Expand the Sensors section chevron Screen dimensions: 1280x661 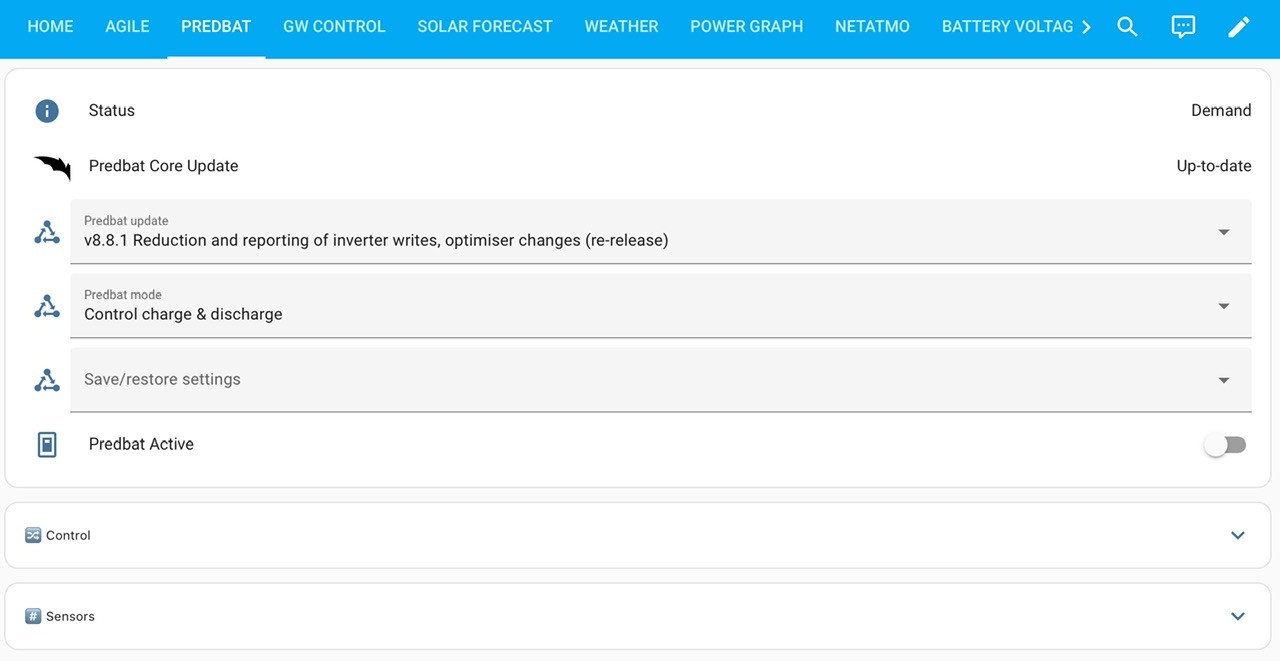1238,616
